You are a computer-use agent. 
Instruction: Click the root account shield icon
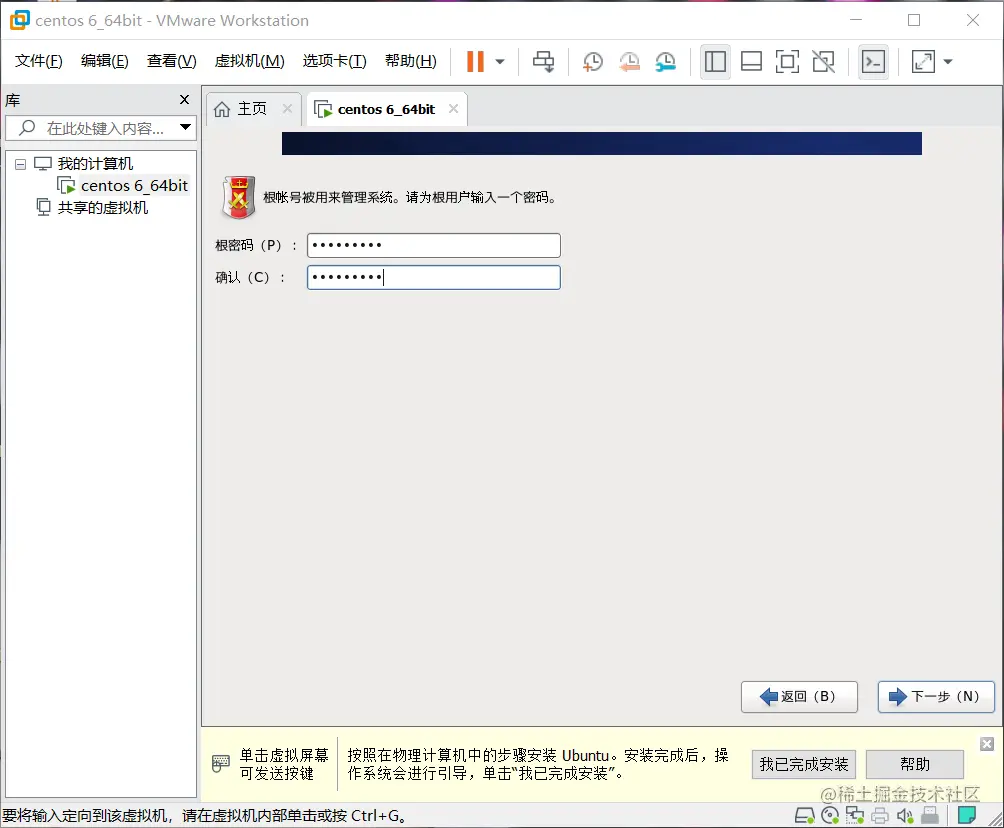point(239,197)
